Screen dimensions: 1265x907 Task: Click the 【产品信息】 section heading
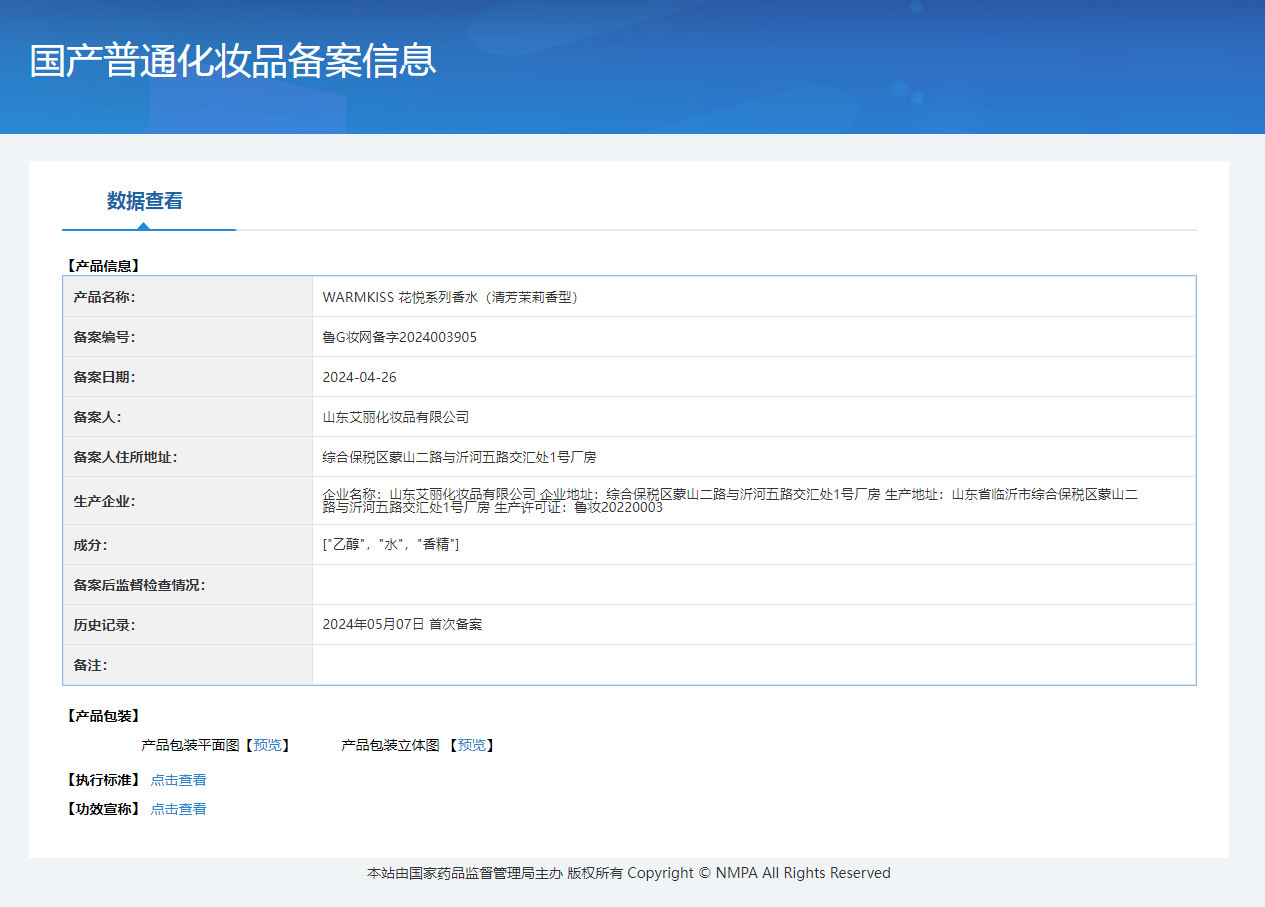[103, 266]
